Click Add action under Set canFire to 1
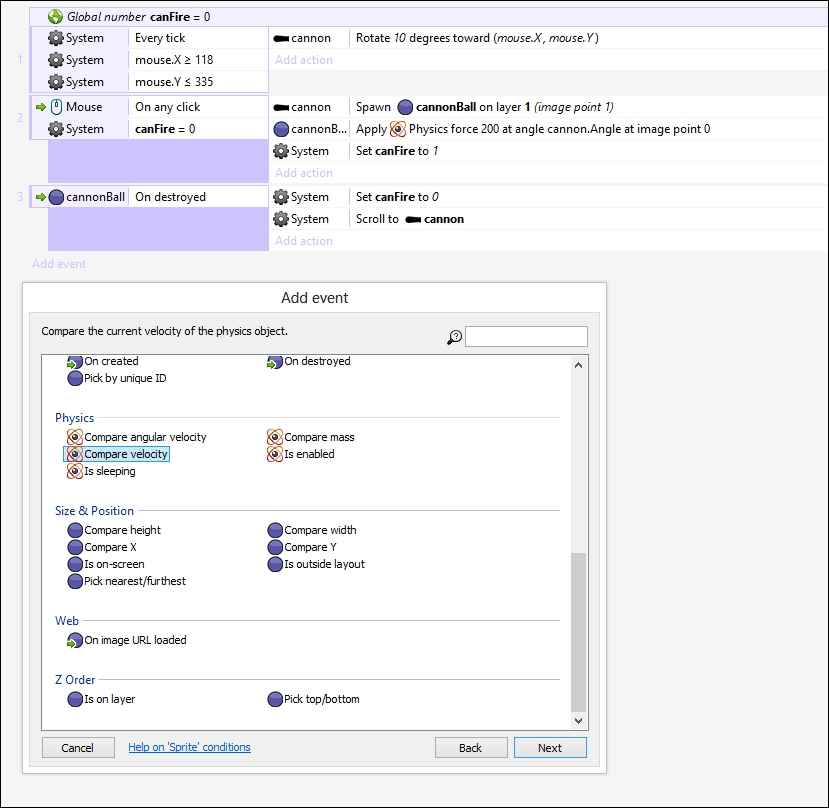Screen dimensions: 829x808 (x=304, y=173)
